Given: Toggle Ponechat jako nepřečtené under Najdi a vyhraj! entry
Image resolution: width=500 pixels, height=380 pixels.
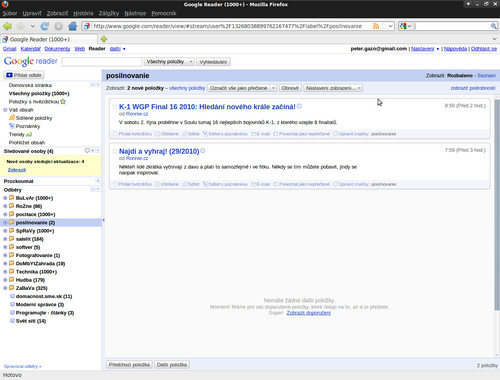Looking at the screenshot, I should [301, 184].
